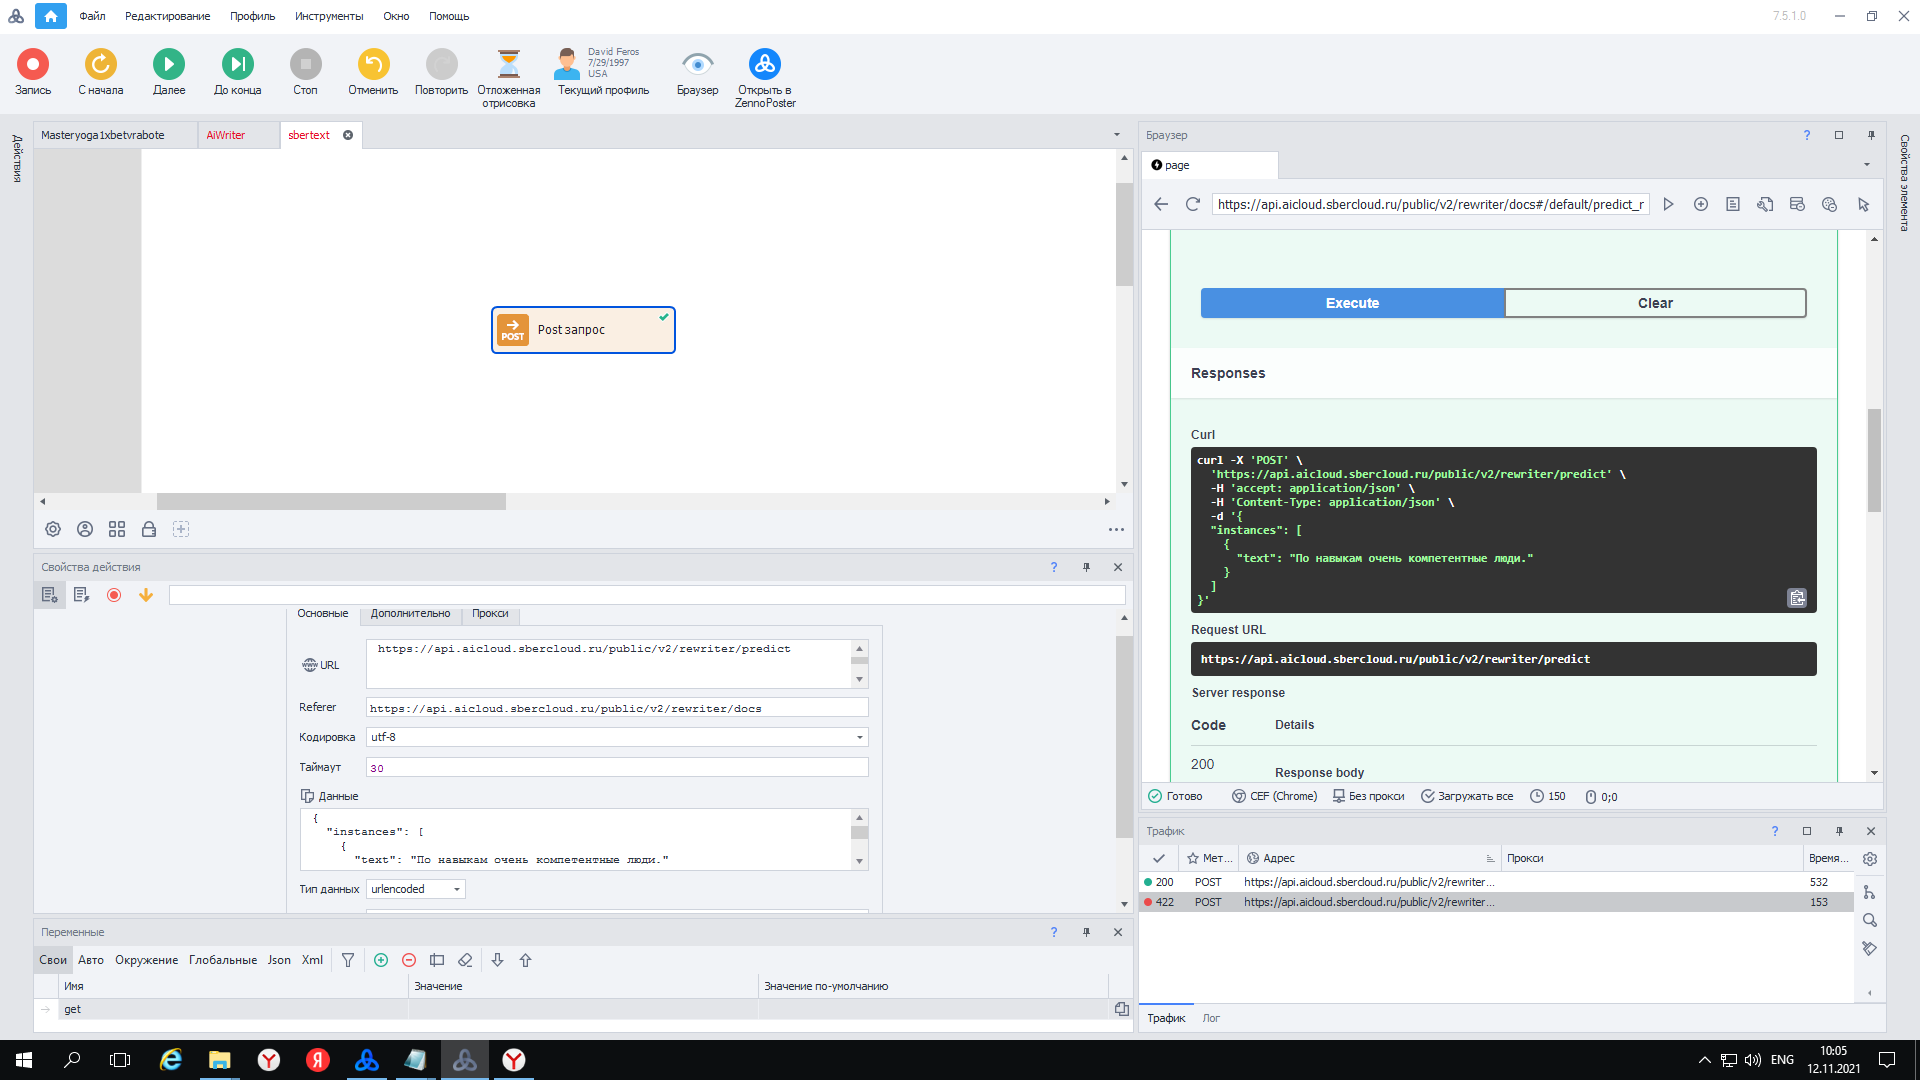This screenshot has width=1920, height=1080.
Task: Click the grid layout icon below canvas
Action: 117,529
